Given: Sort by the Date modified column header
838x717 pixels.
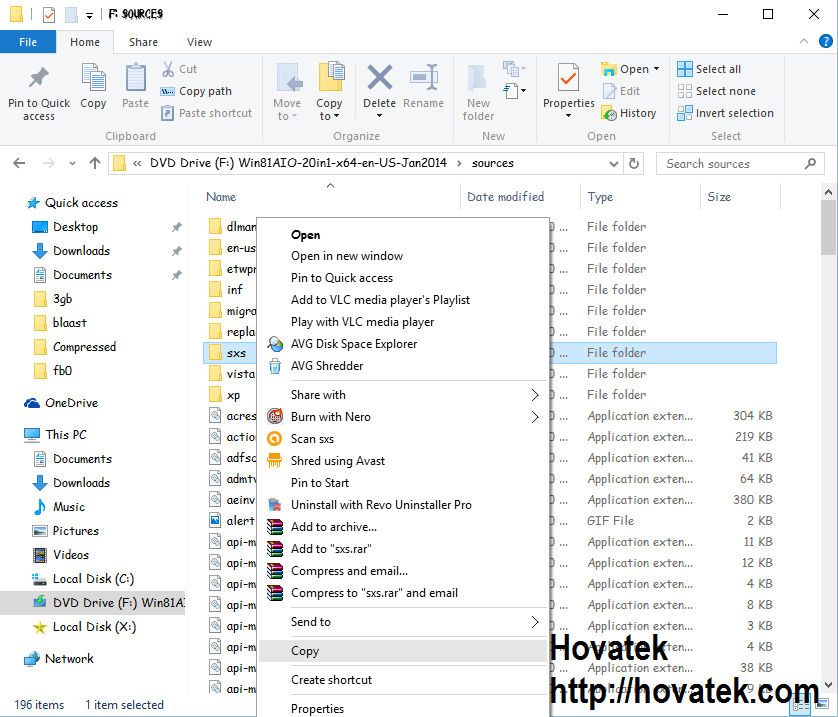Looking at the screenshot, I should (x=506, y=197).
